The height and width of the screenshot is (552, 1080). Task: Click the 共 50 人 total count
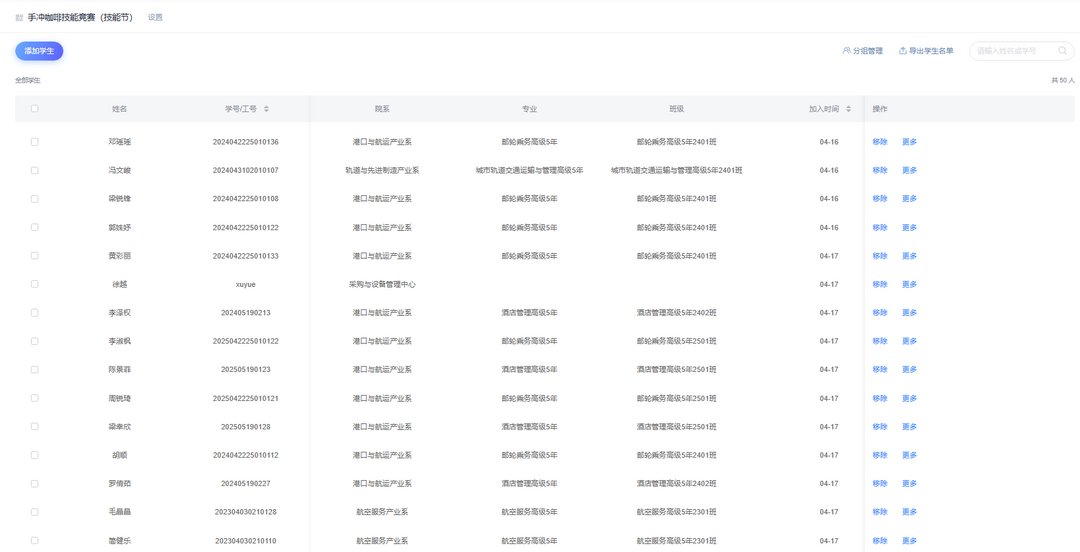click(x=1063, y=81)
